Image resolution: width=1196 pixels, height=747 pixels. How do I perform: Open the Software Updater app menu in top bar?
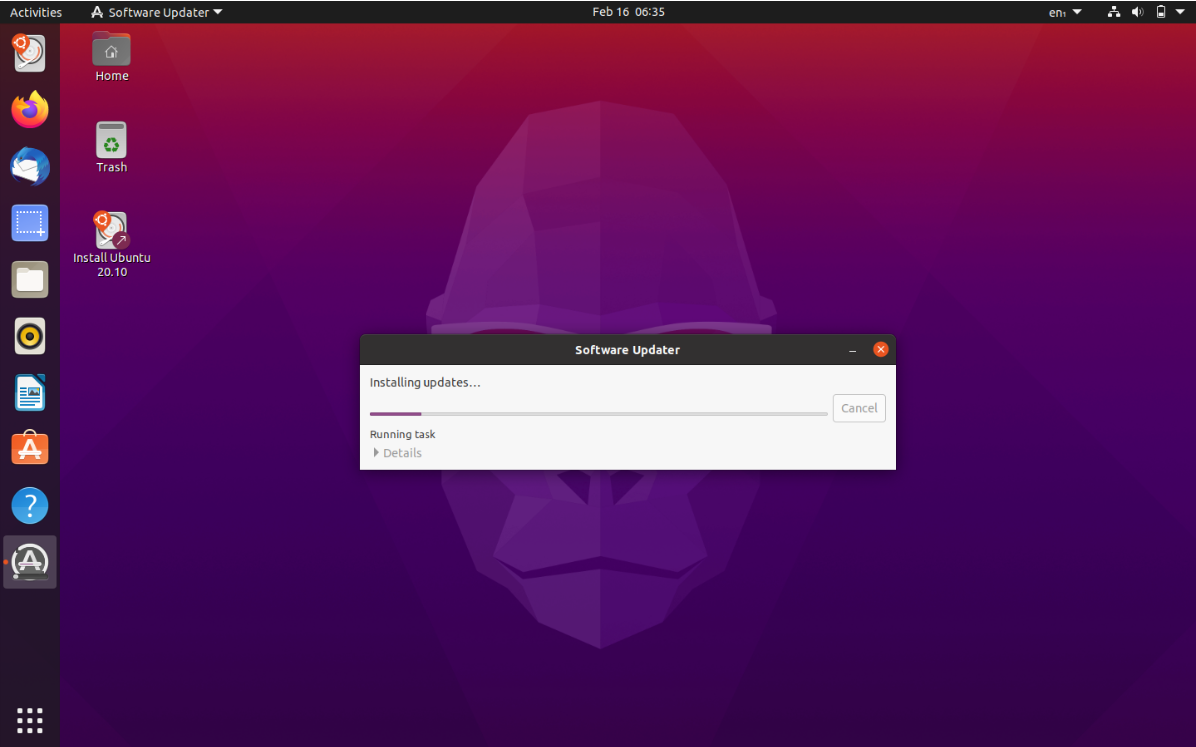point(156,12)
